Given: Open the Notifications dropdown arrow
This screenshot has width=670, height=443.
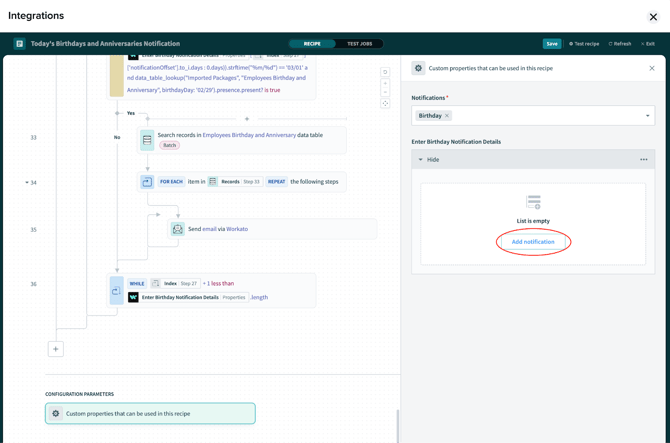Looking at the screenshot, I should 647,116.
